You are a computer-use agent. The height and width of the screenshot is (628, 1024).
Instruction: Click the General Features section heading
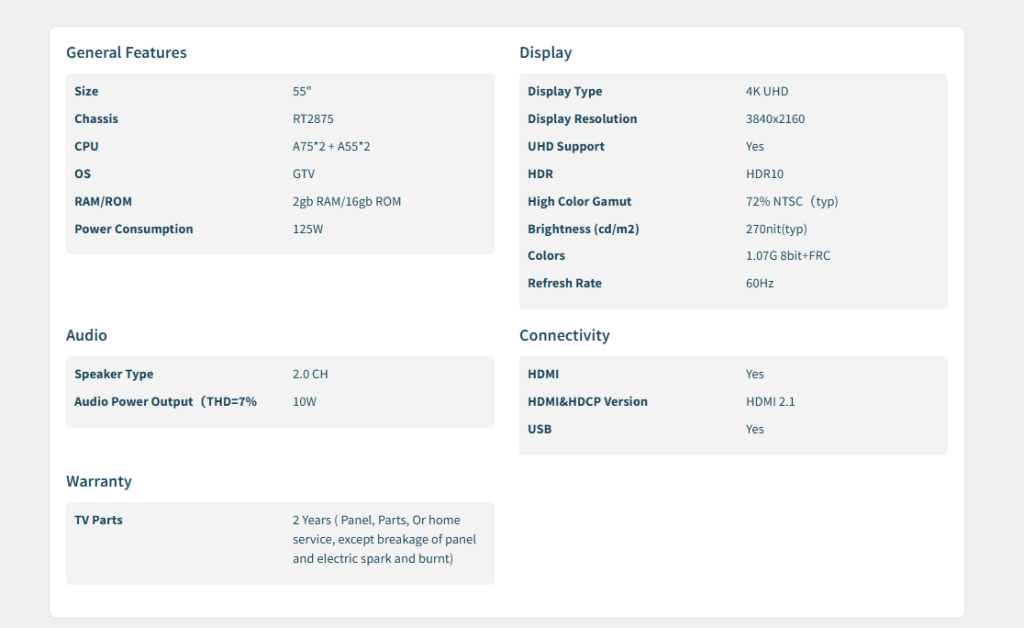click(x=126, y=53)
